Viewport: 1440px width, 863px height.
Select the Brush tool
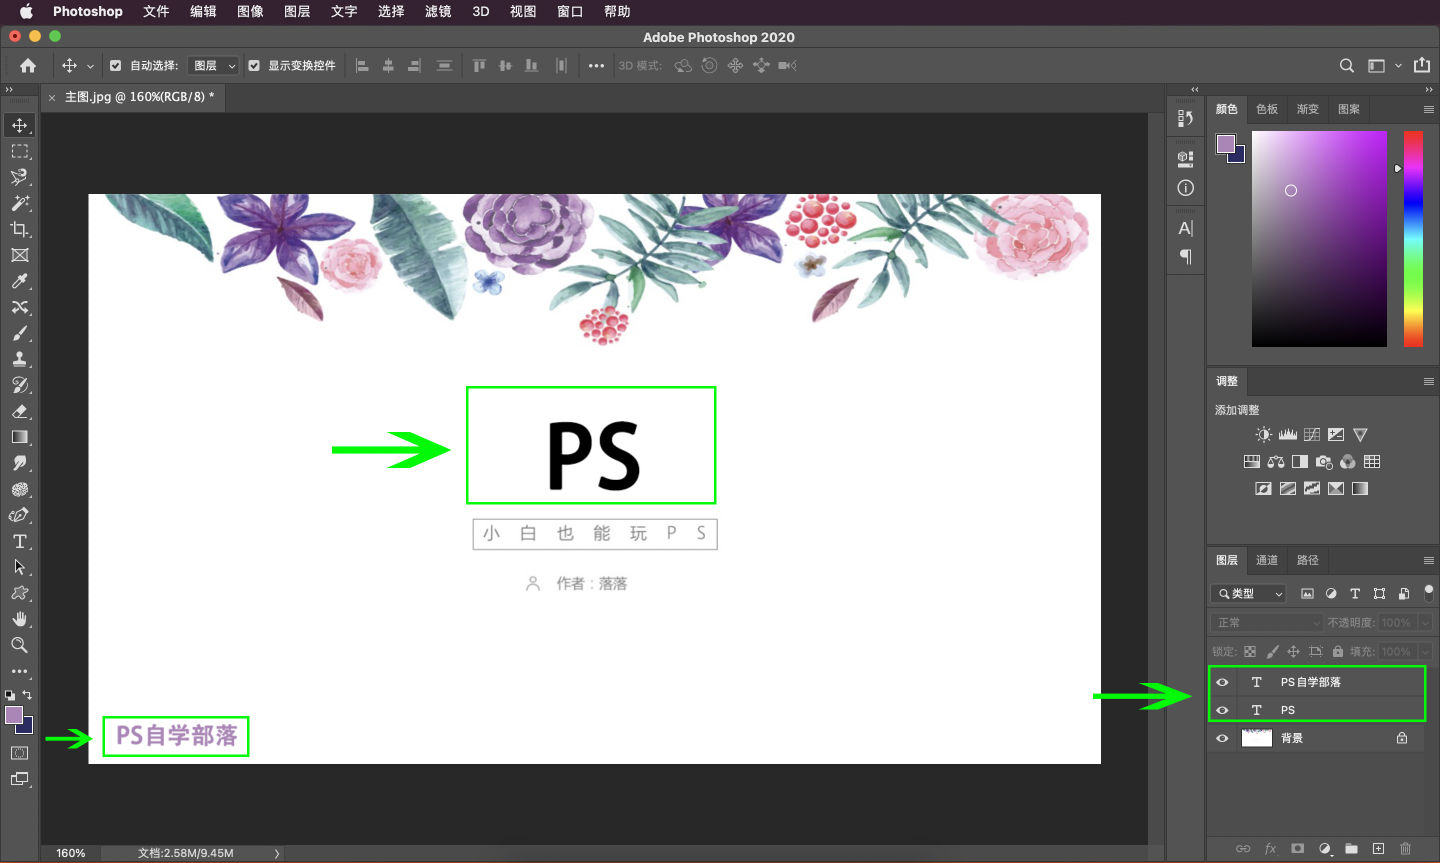[19, 333]
